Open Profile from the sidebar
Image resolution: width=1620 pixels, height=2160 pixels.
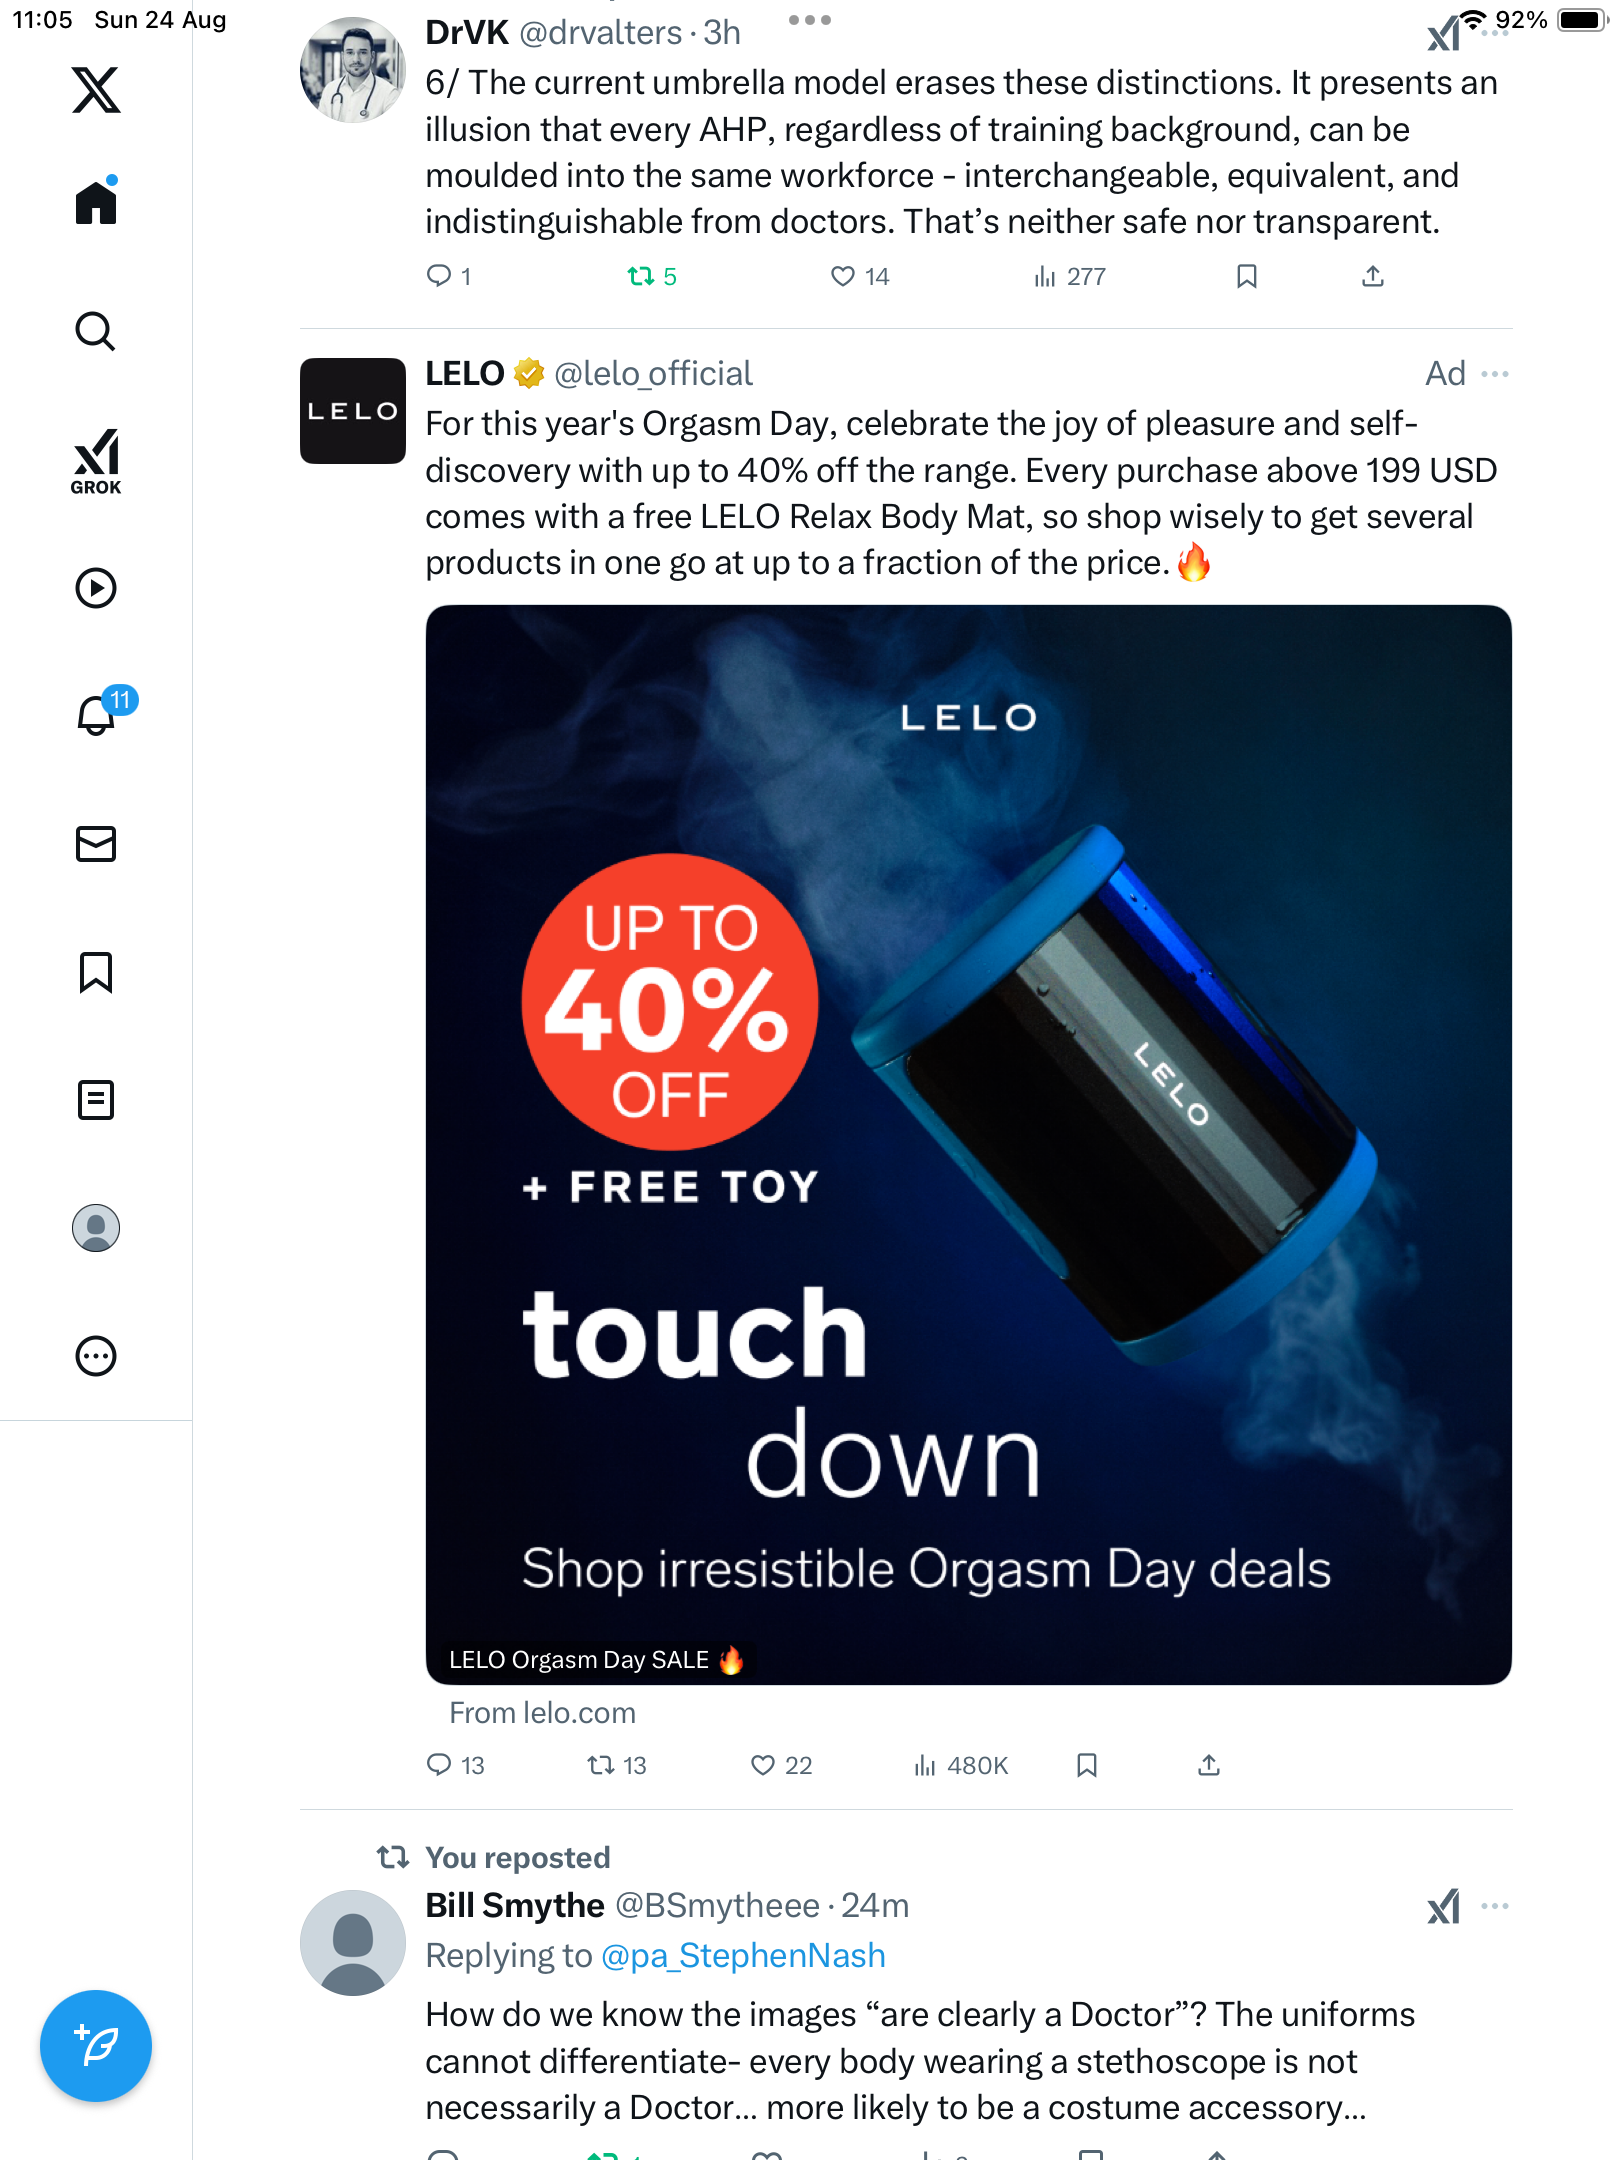[96, 1228]
